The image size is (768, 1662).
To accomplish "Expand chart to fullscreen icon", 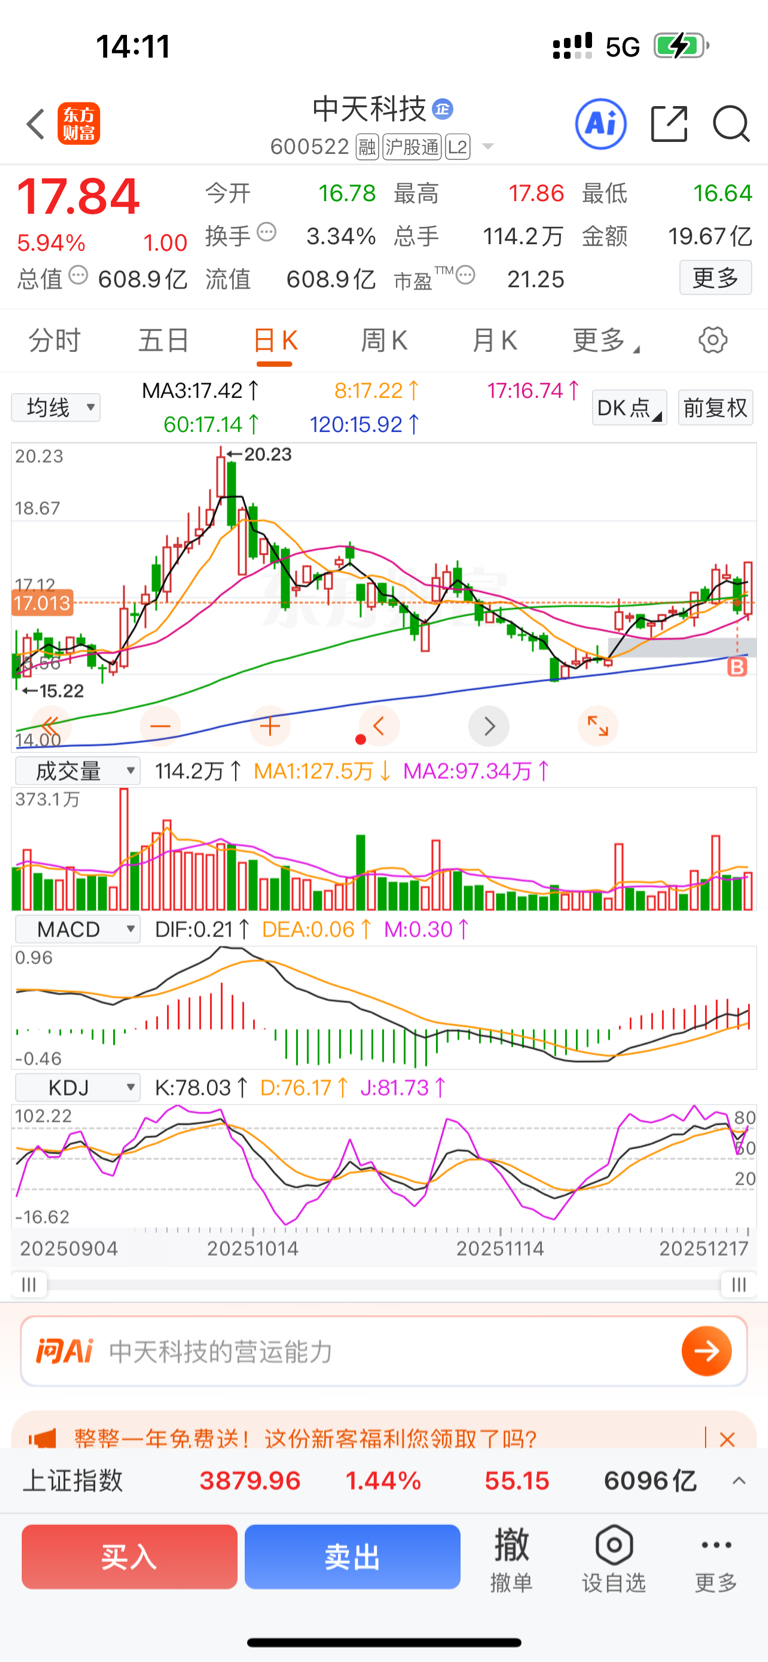I will [598, 726].
